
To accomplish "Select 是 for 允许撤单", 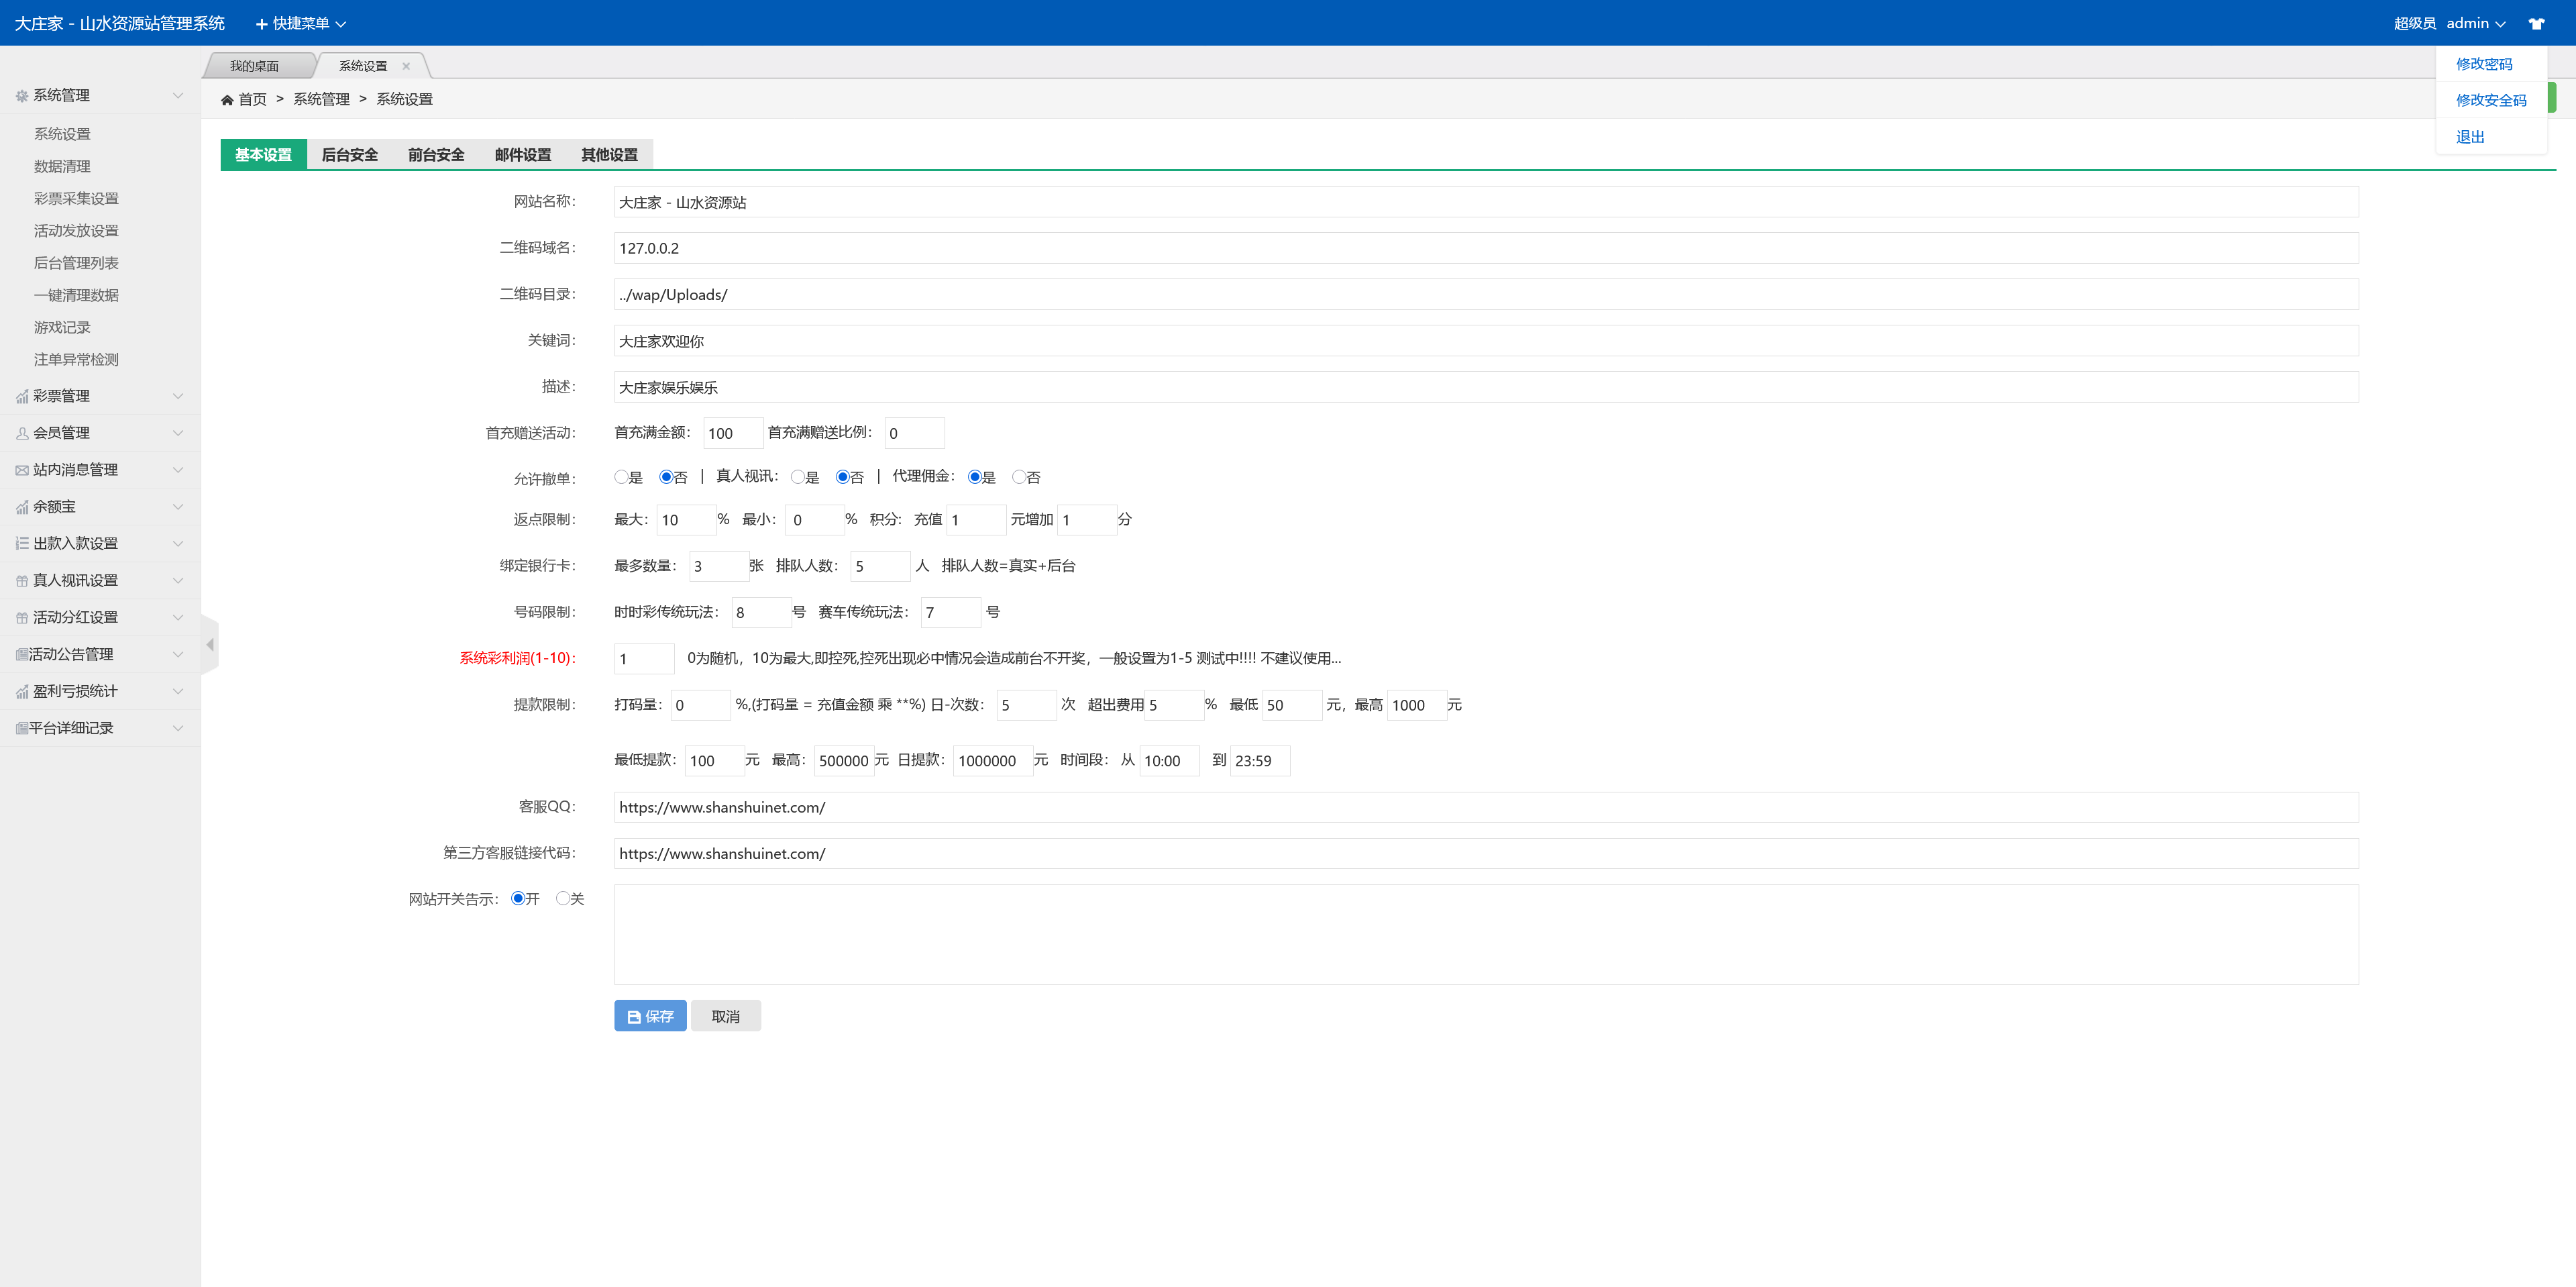I will pyautogui.click(x=621, y=477).
